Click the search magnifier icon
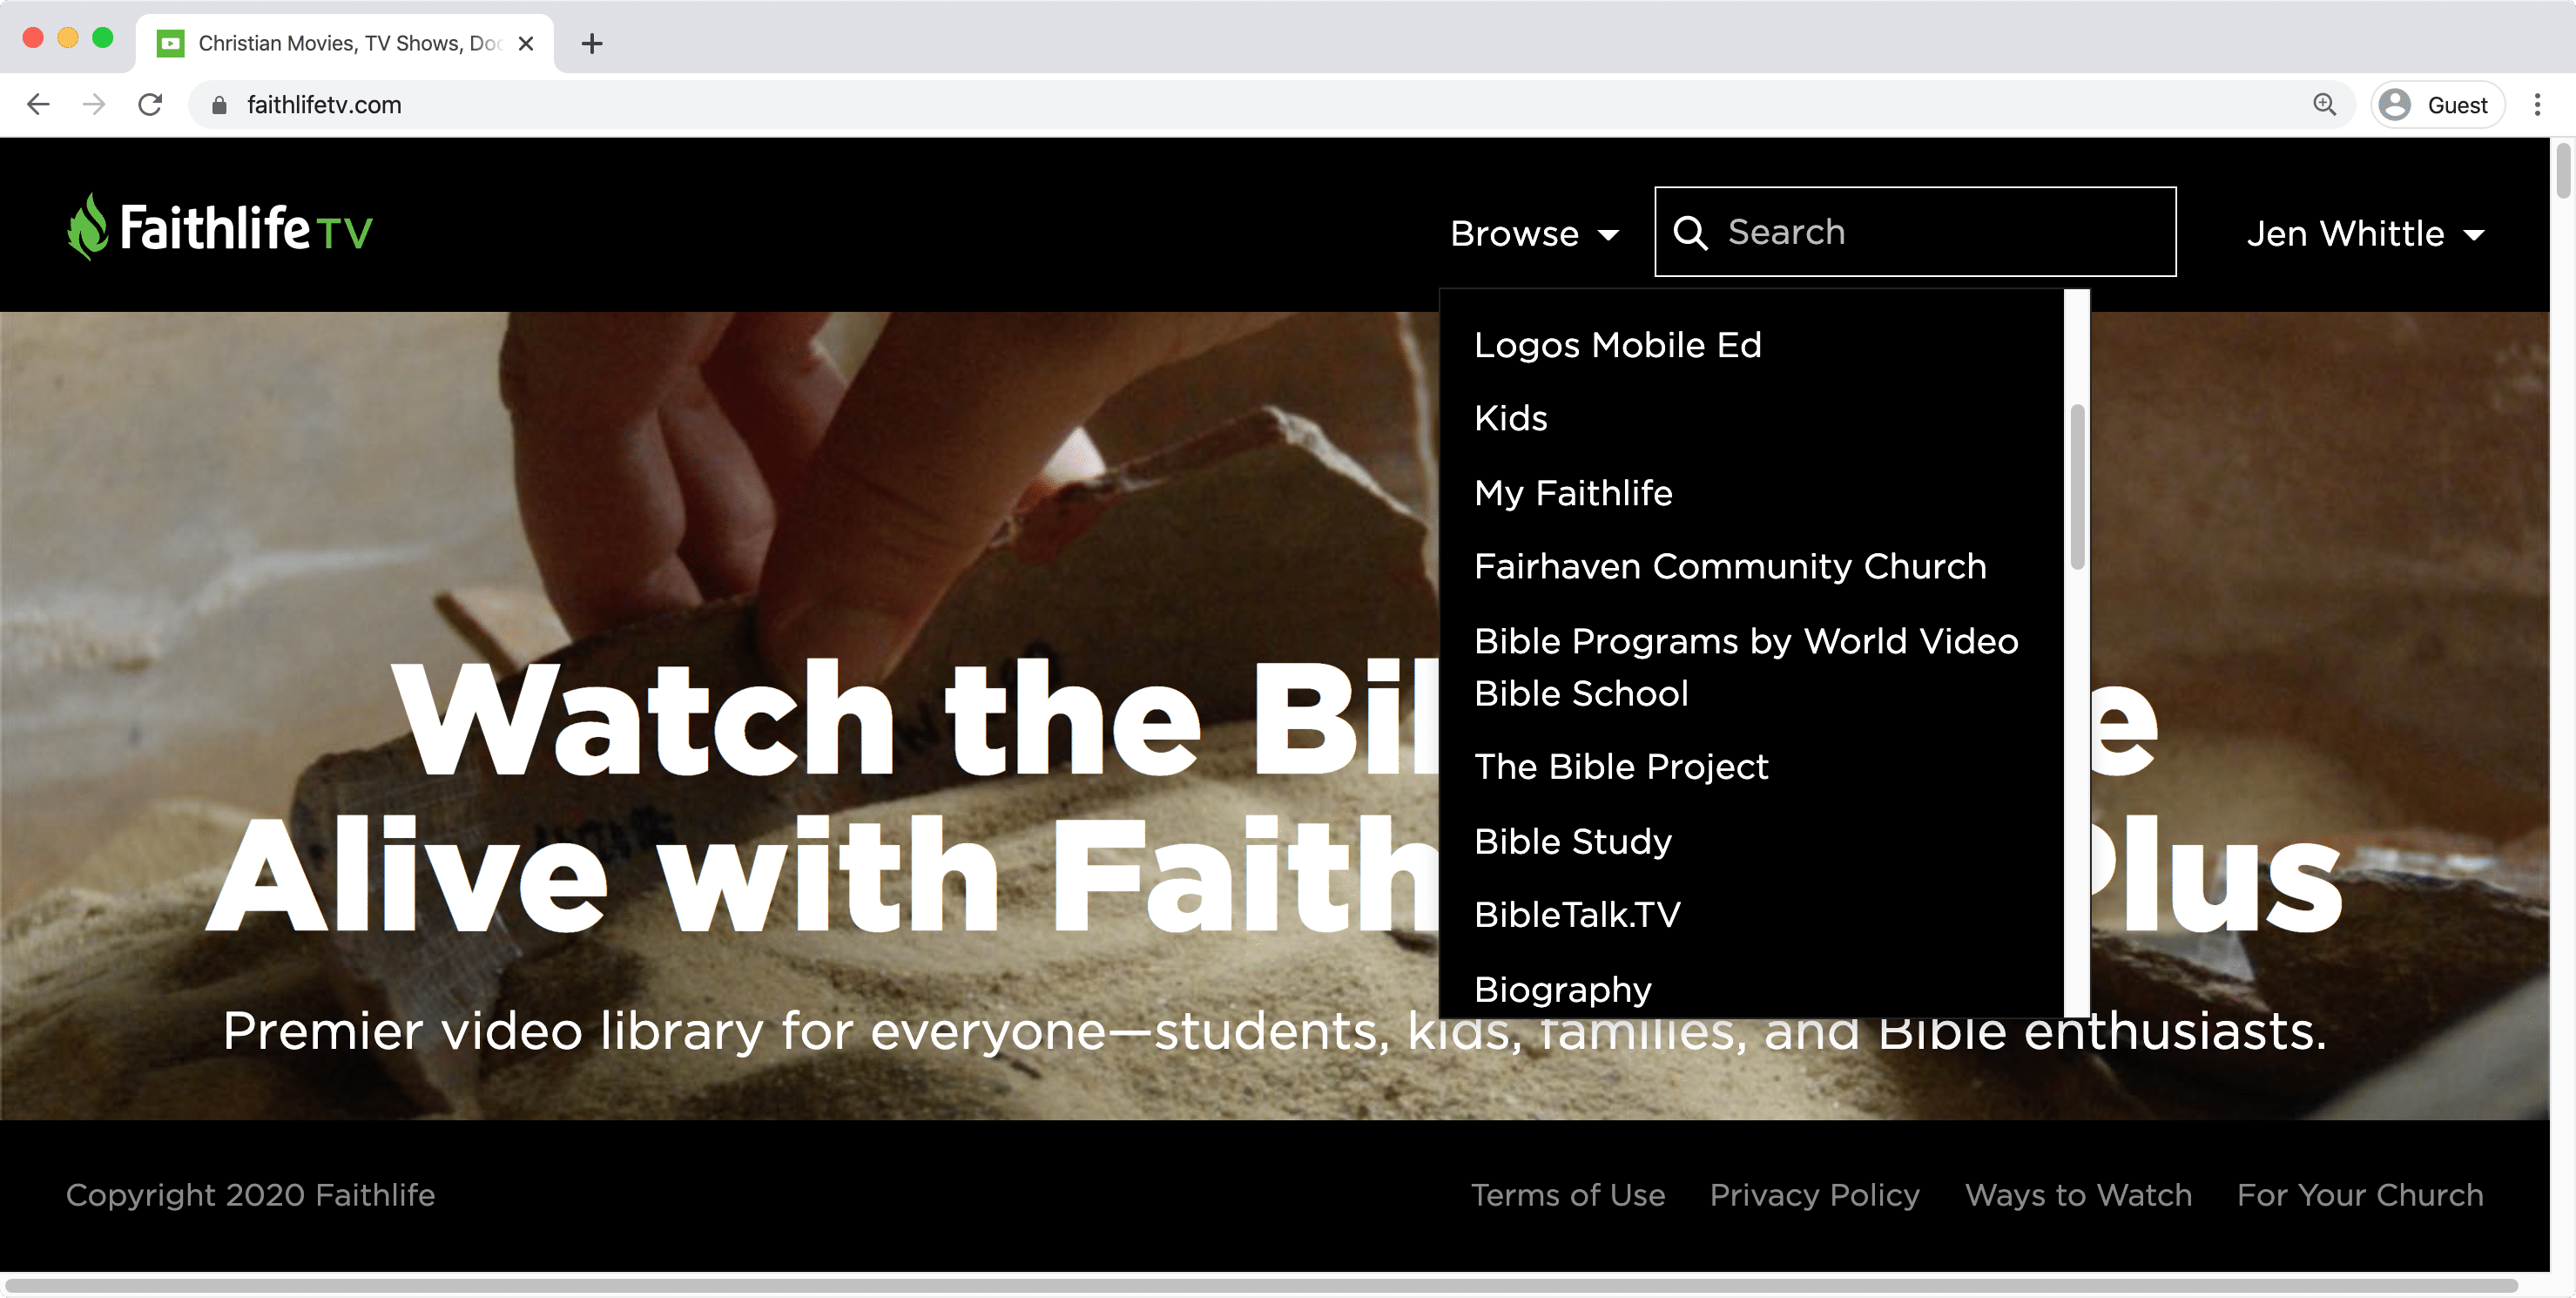 click(x=1690, y=232)
